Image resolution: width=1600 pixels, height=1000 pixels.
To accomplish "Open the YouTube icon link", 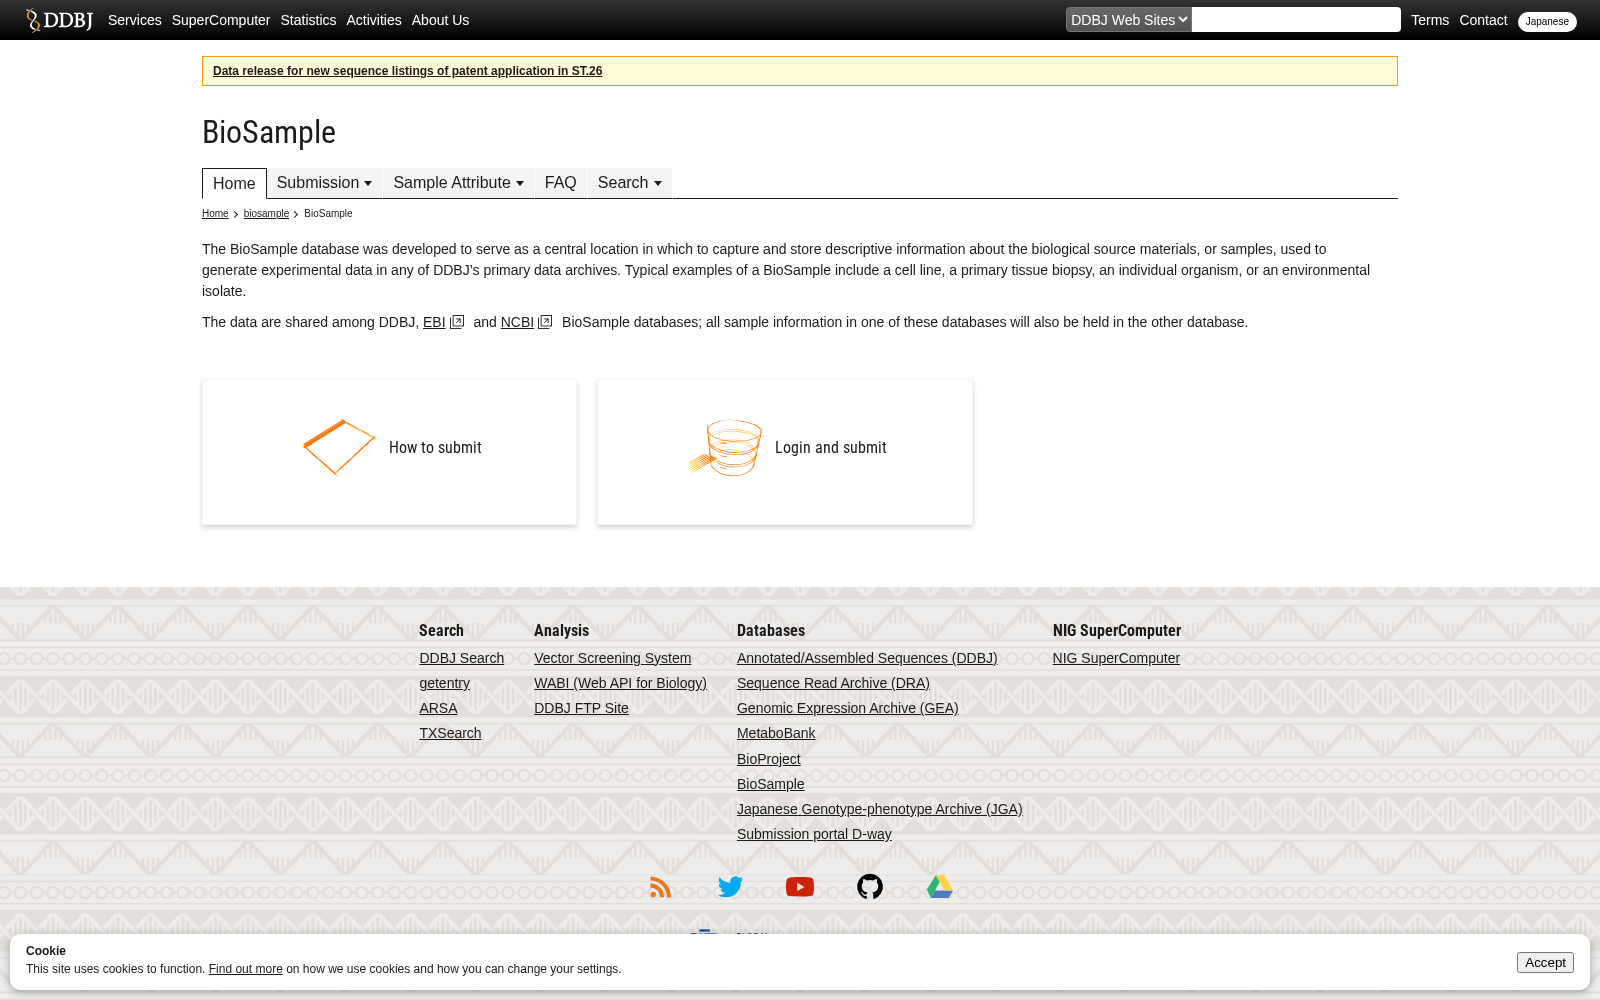I will 800,887.
